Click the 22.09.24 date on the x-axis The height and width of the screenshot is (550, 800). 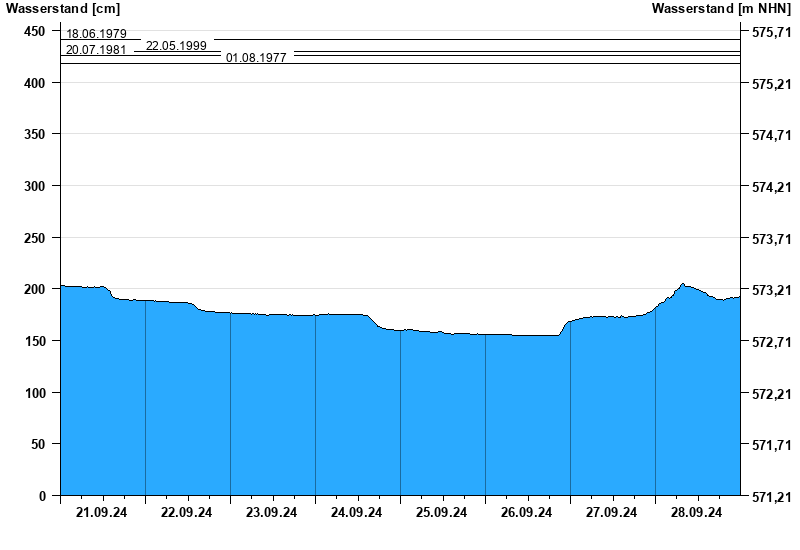(187, 513)
